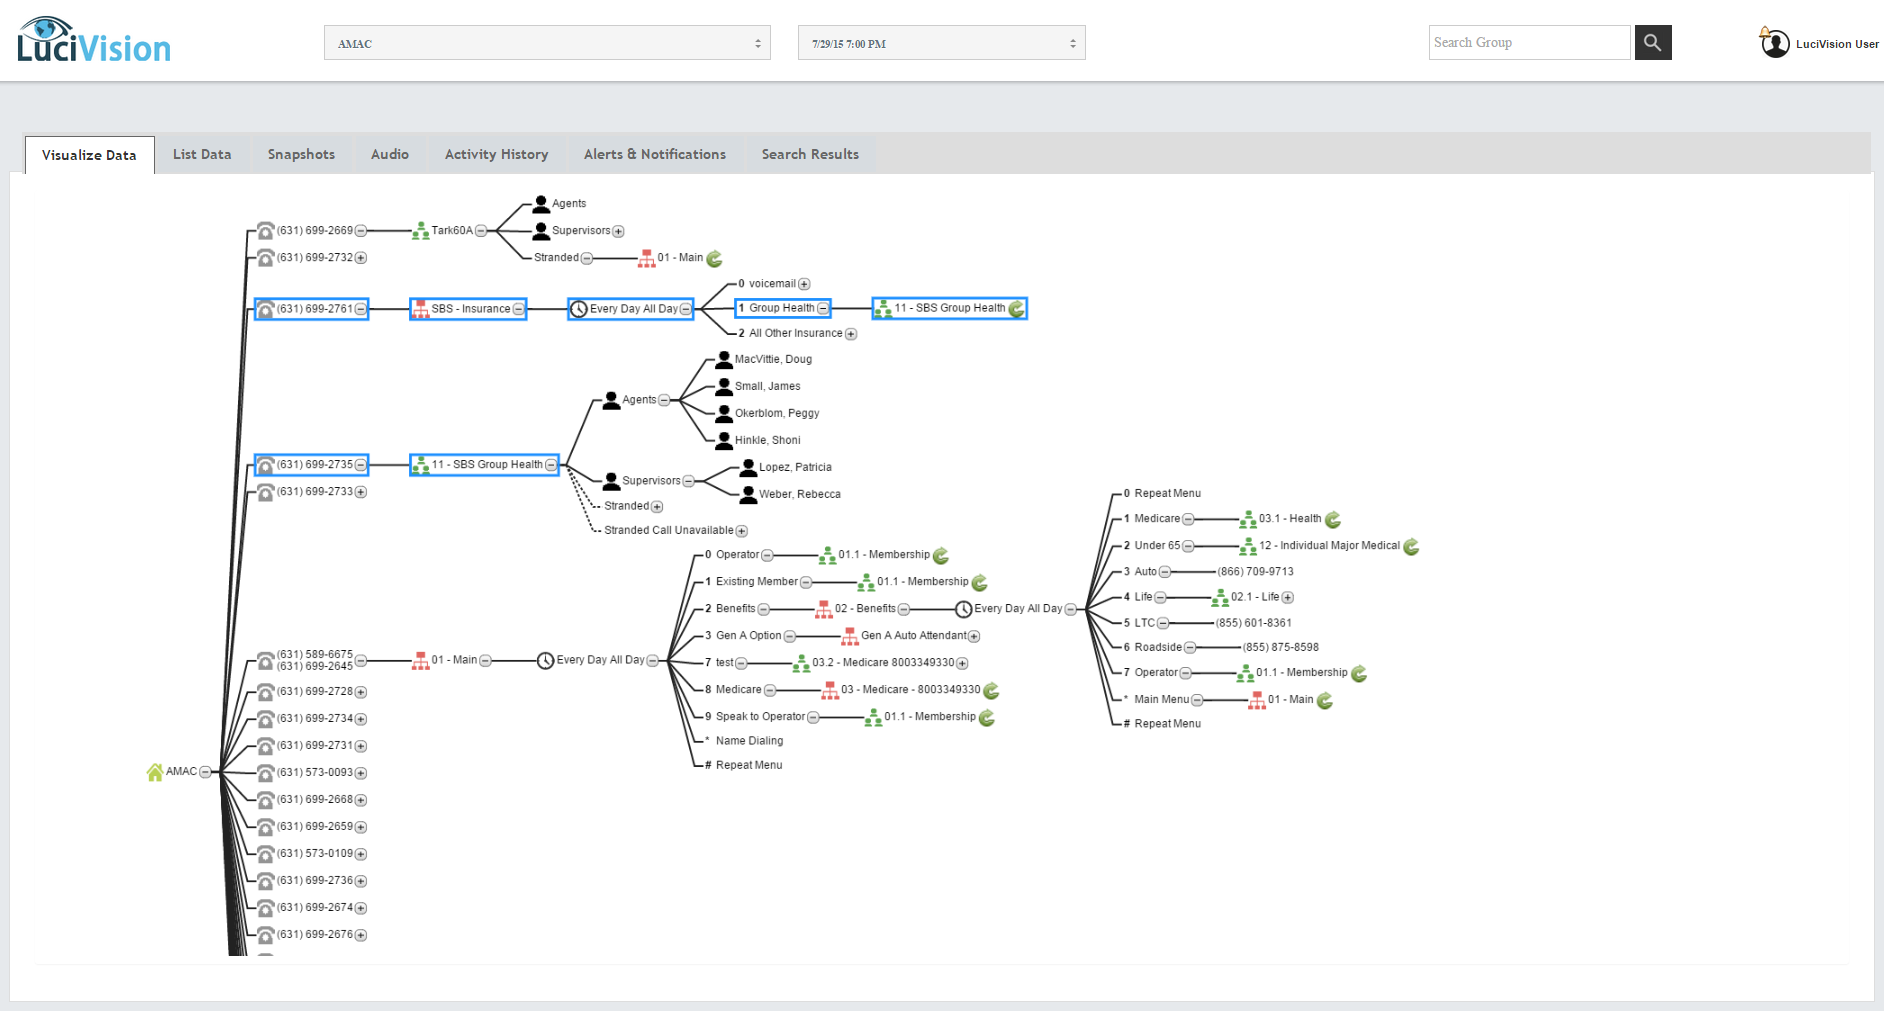This screenshot has height=1011, width=1884.
Task: Open the Audio tab
Action: tap(390, 154)
